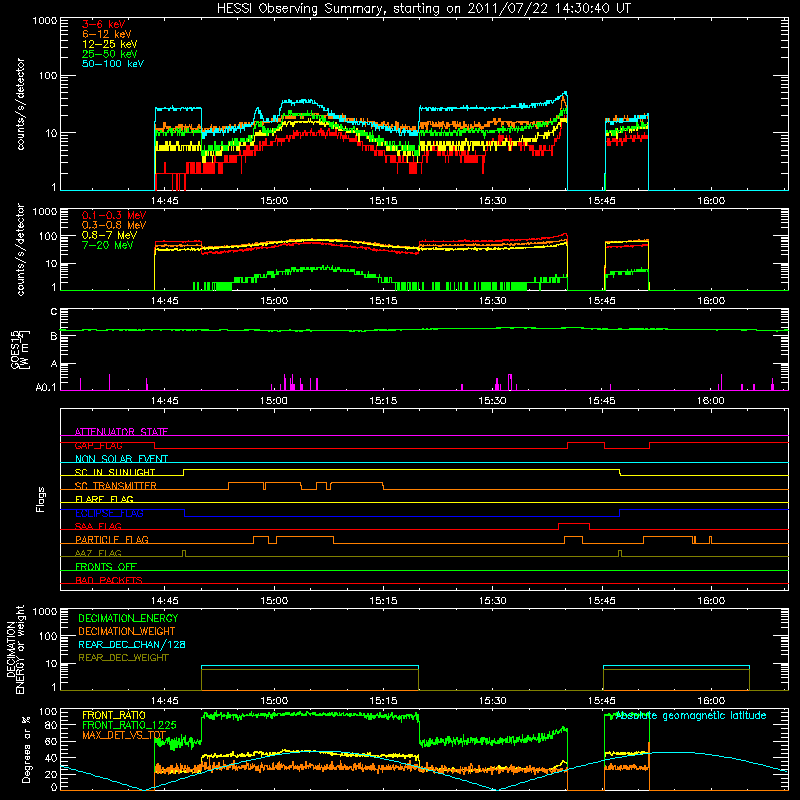
Task: Click the 80 tick on Degrees or % axis
Action: (x=52, y=725)
